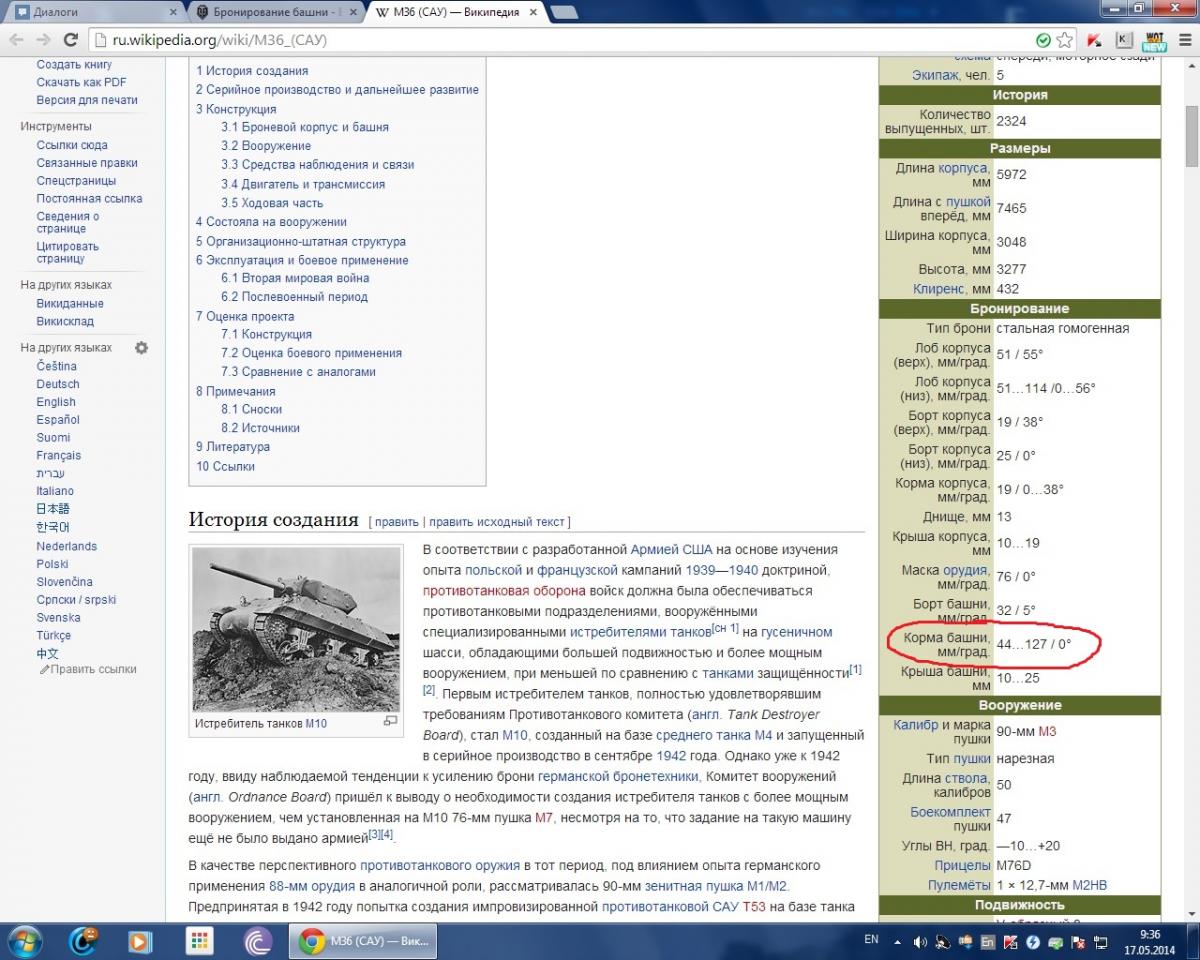Reload the page with the refresh icon
Viewport: 1200px width, 960px height.
click(x=70, y=40)
